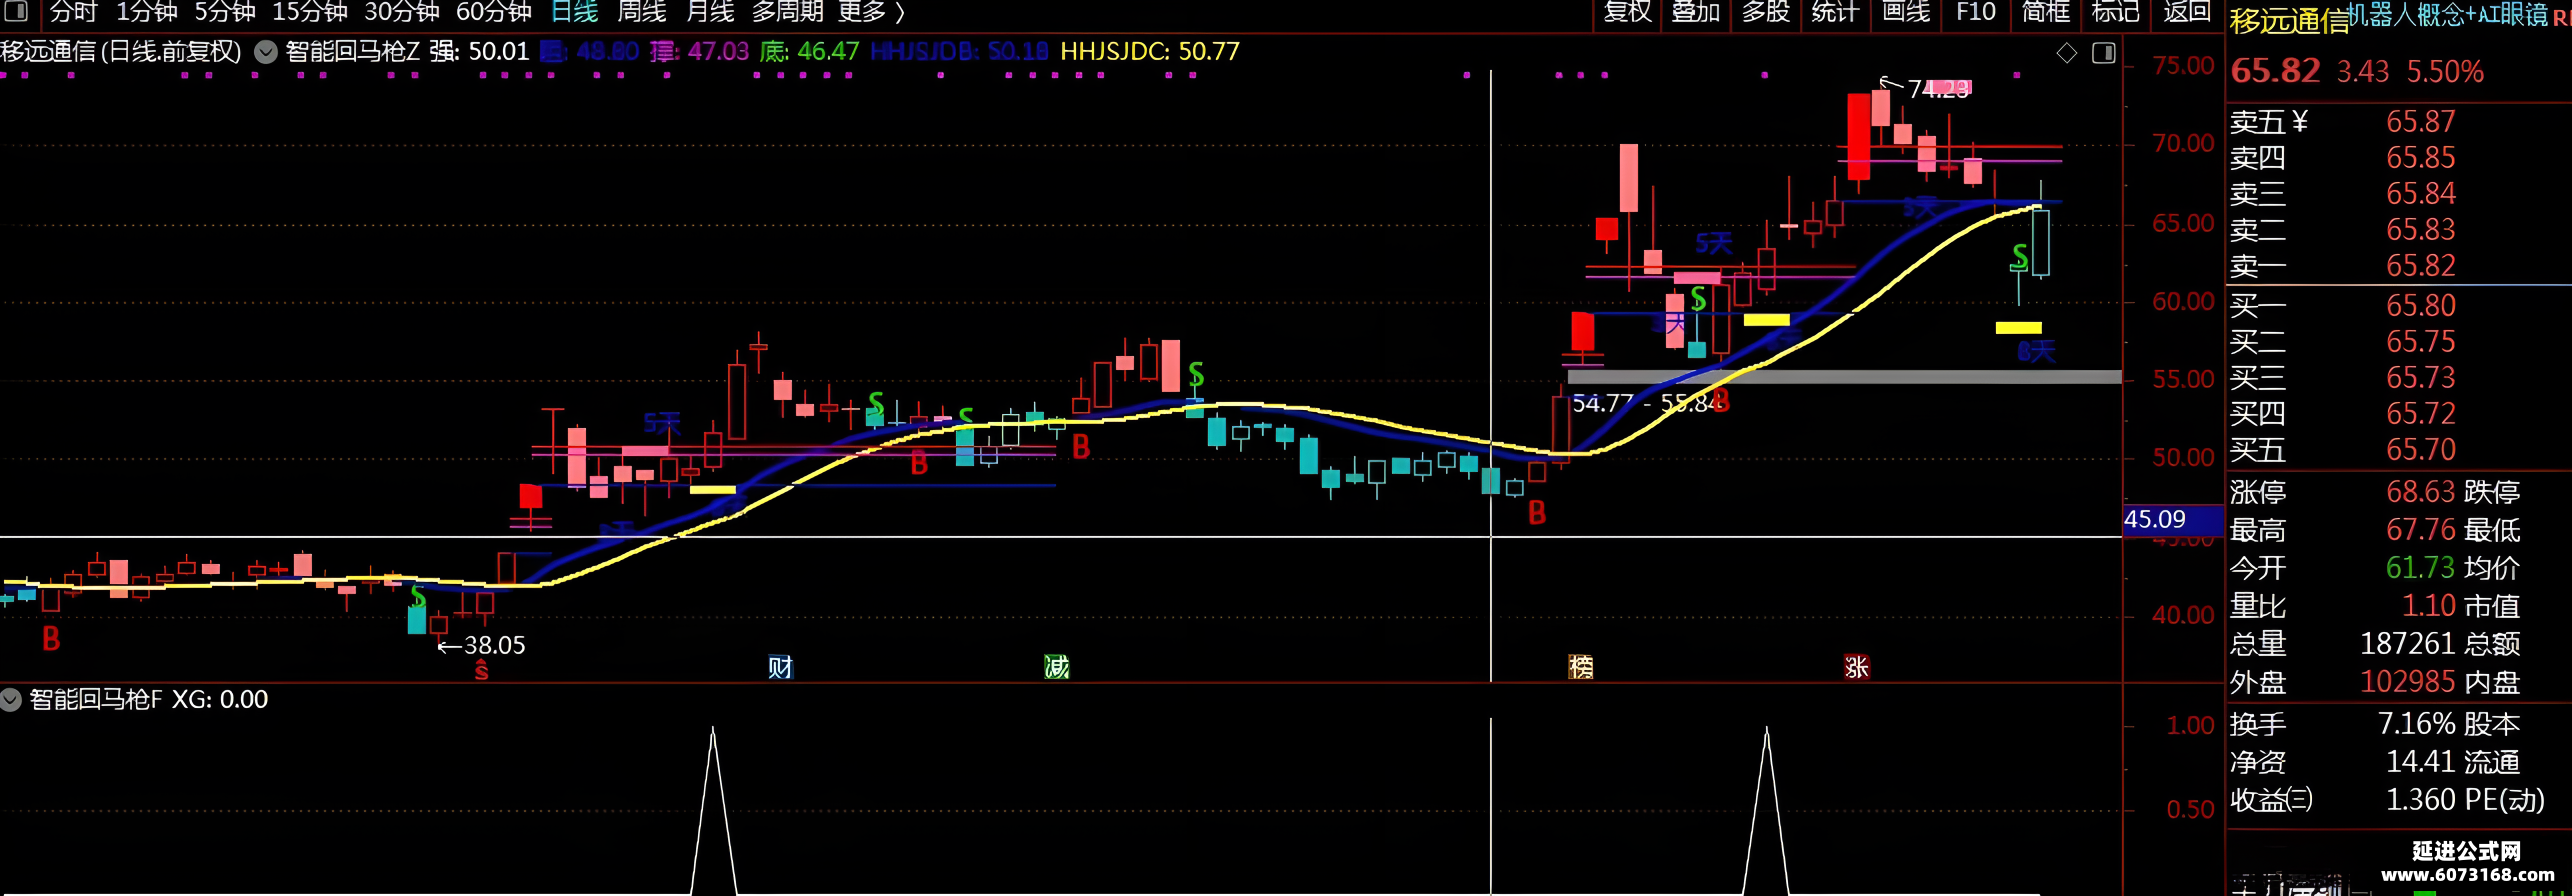The width and height of the screenshot is (2572, 896).
Task: Open the 智能回马枪Z indicator dropdown
Action: pyautogui.click(x=266, y=52)
